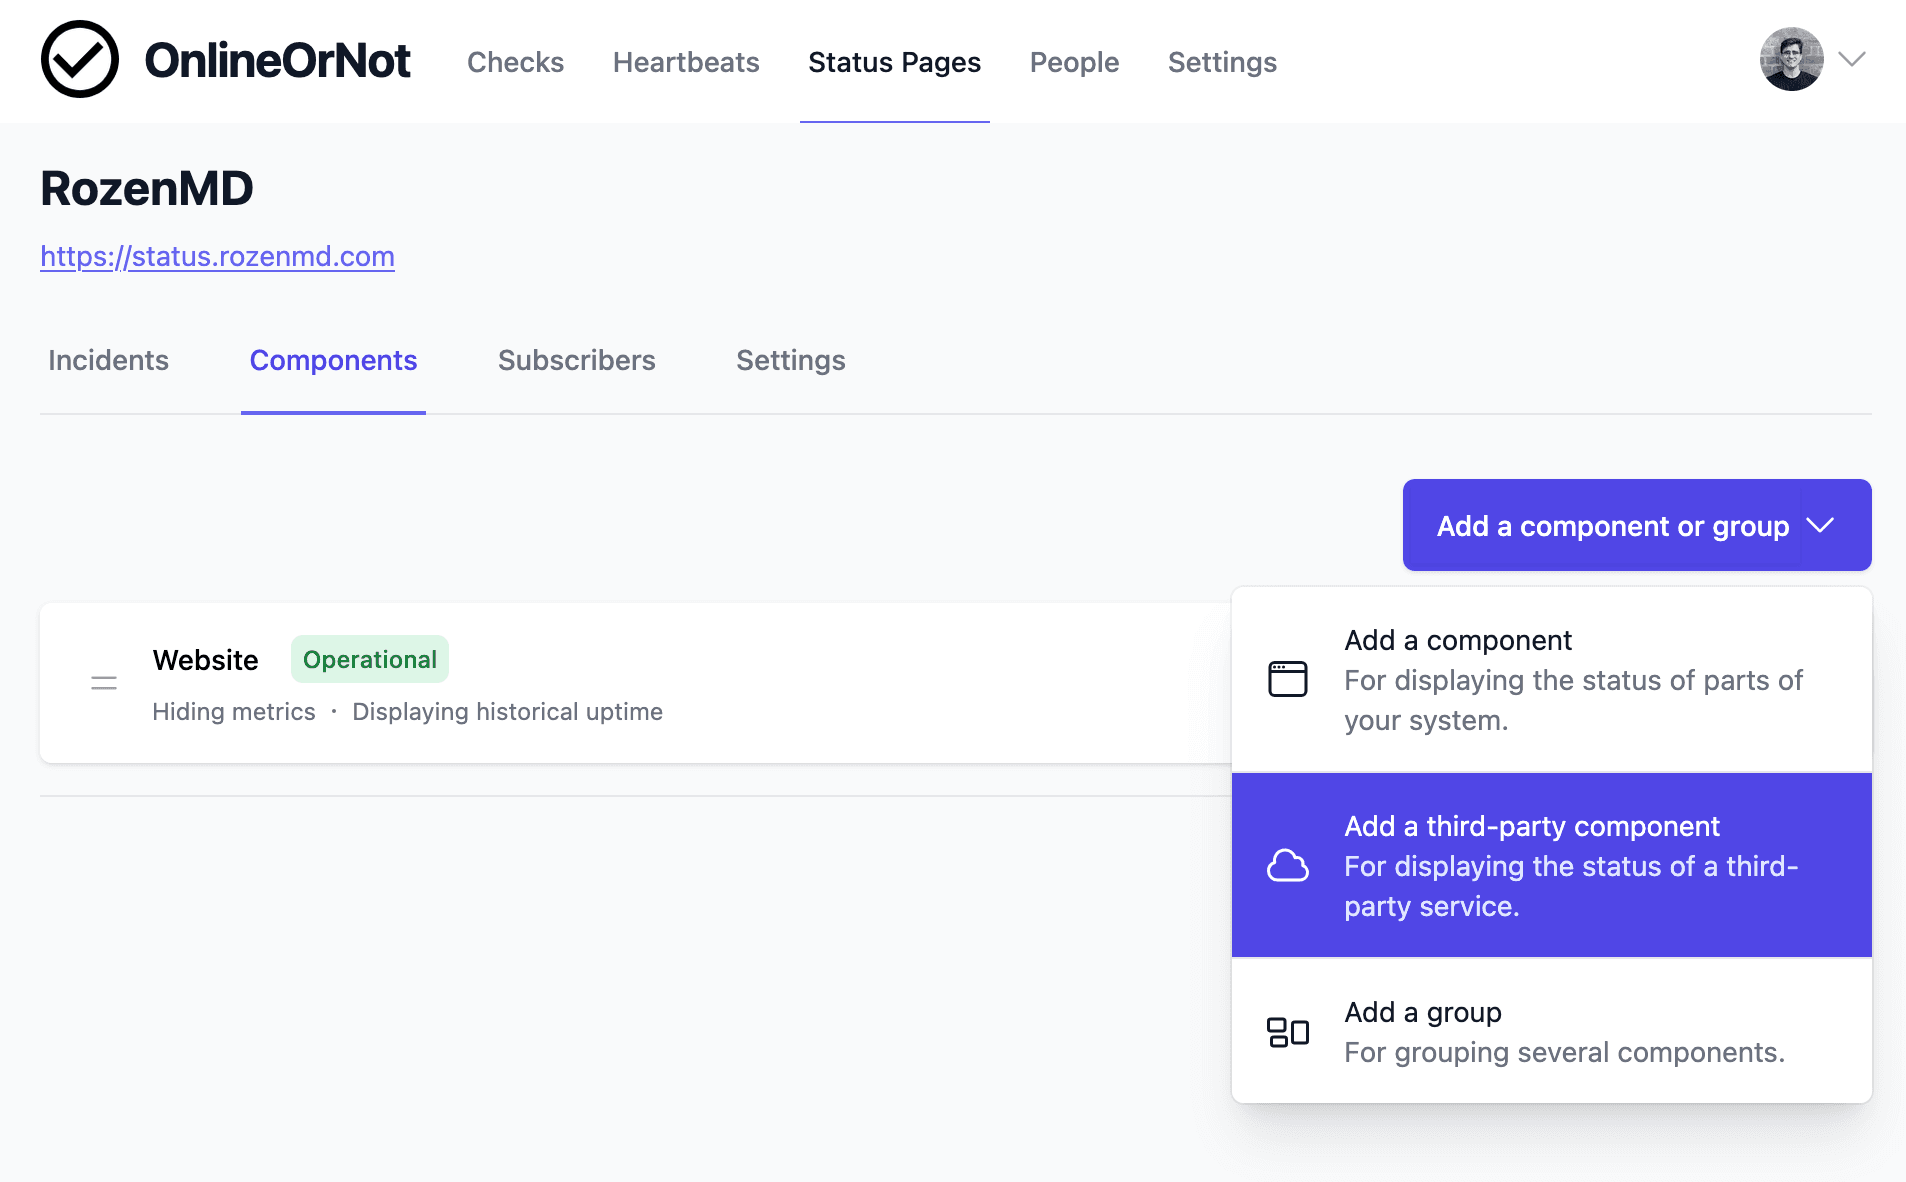
Task: Select the status page Settings tab
Action: pyautogui.click(x=791, y=361)
